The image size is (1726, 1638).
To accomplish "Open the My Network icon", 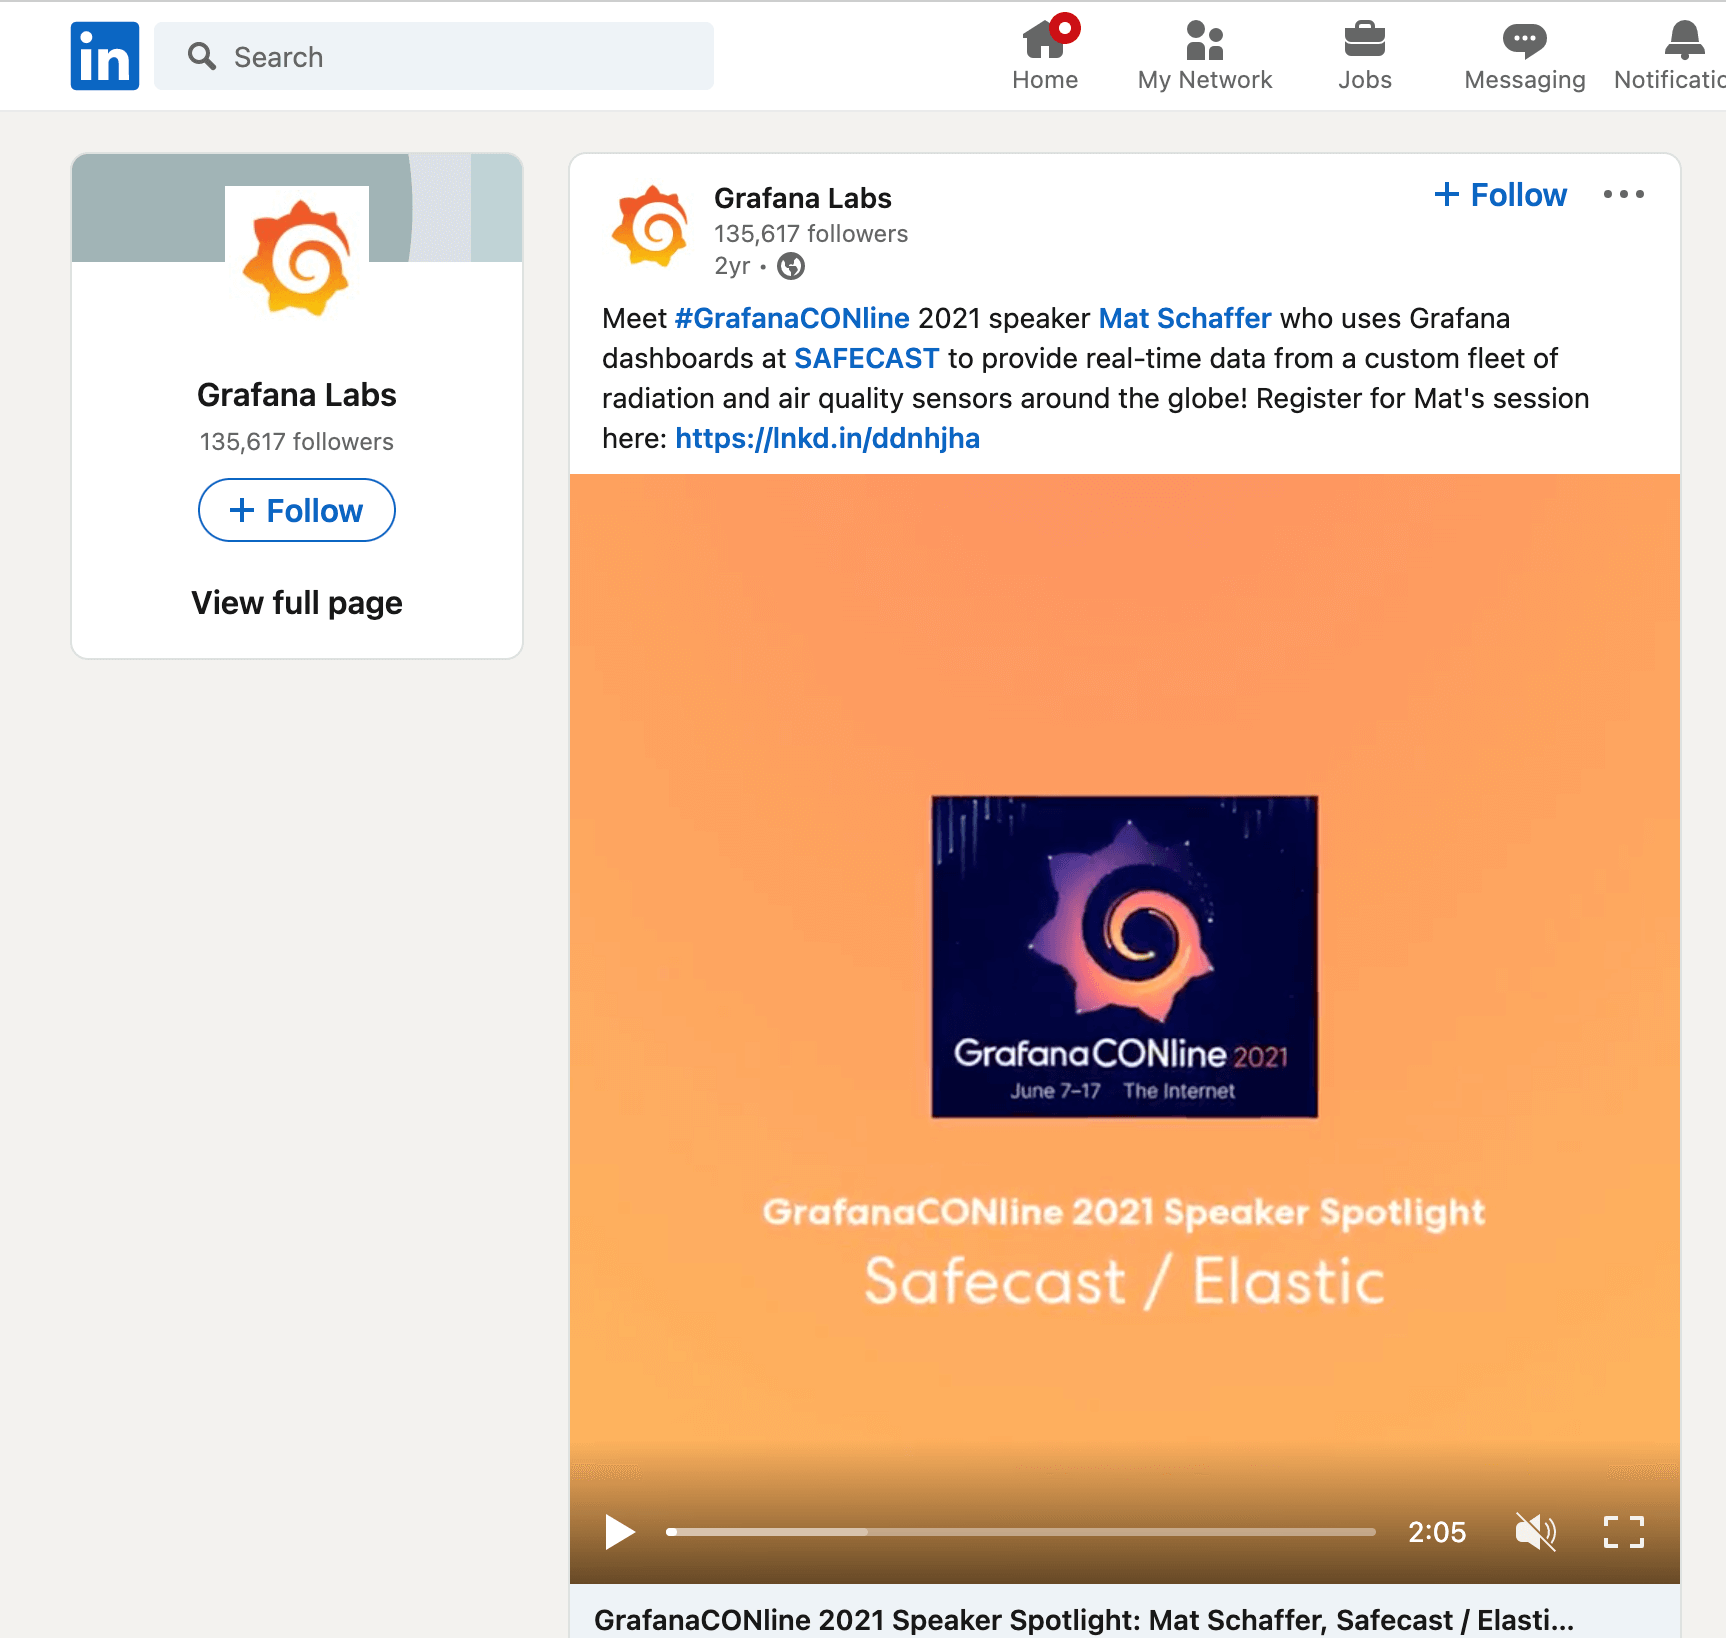I will coord(1204,42).
